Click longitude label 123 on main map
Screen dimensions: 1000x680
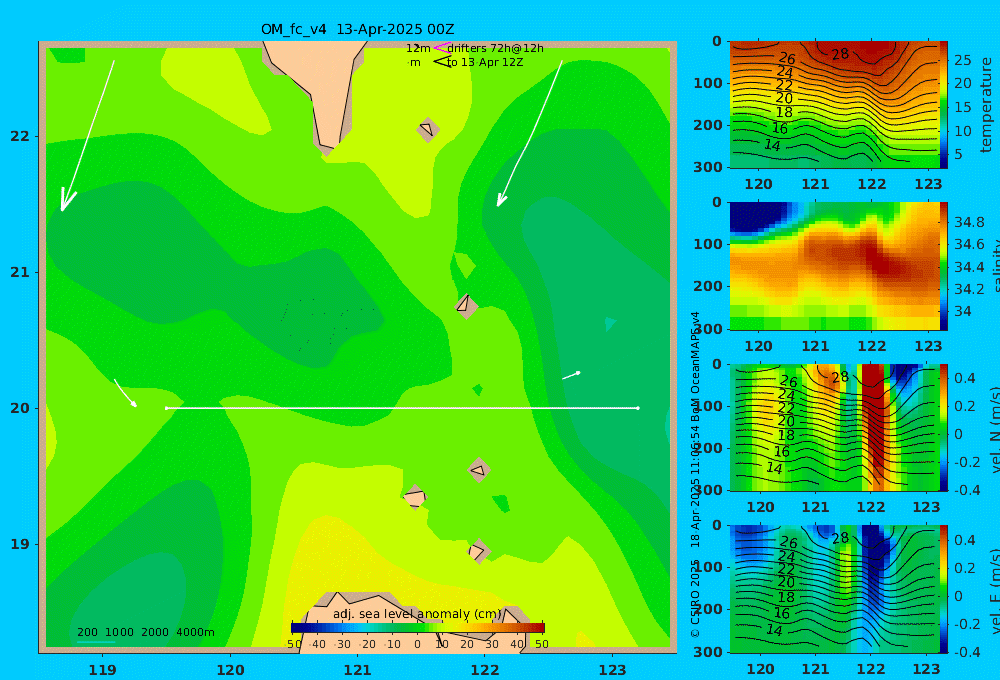(x=613, y=670)
